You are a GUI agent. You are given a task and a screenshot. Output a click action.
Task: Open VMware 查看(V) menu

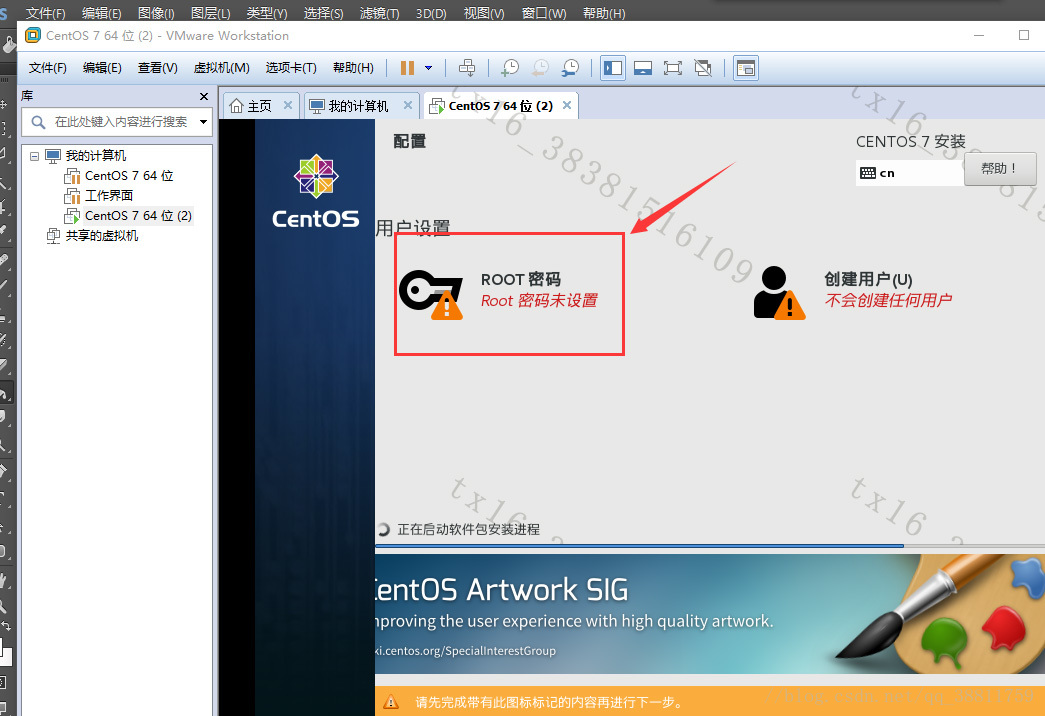(157, 68)
